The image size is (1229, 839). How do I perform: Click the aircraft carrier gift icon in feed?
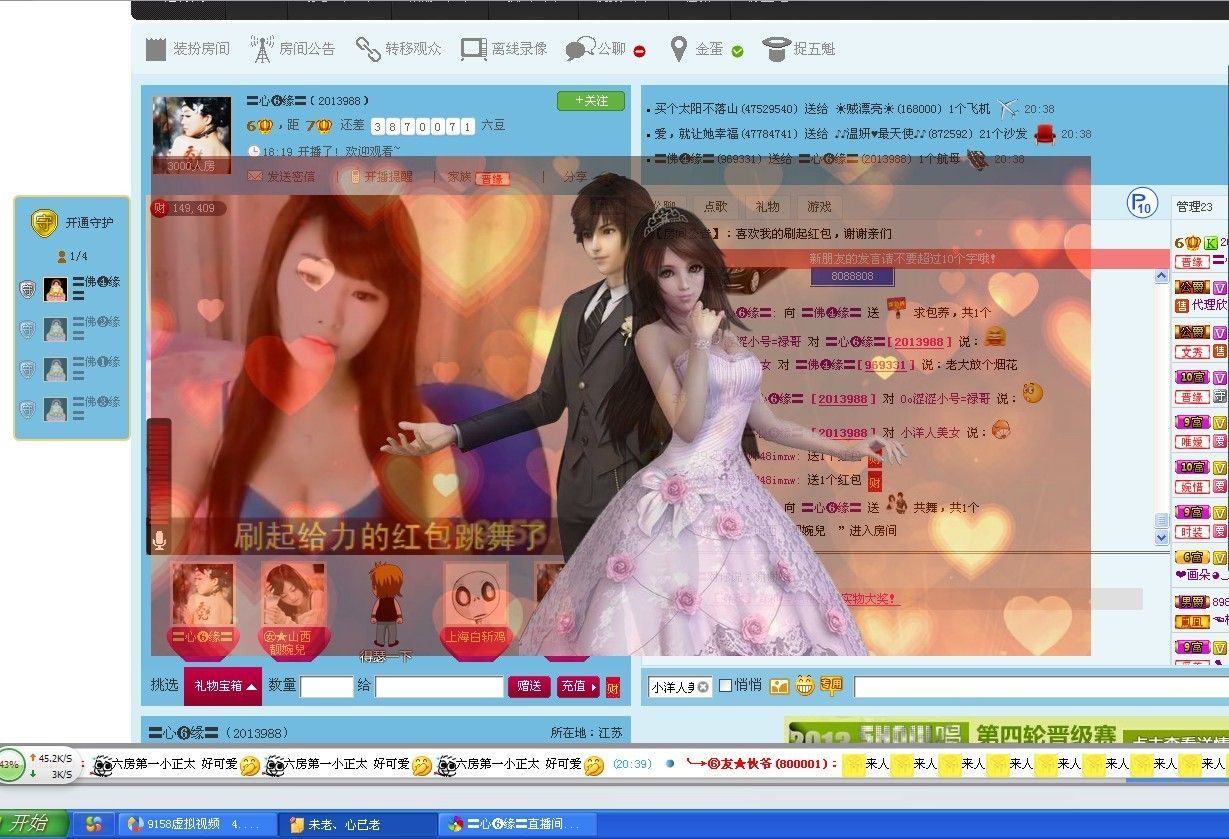point(977,159)
